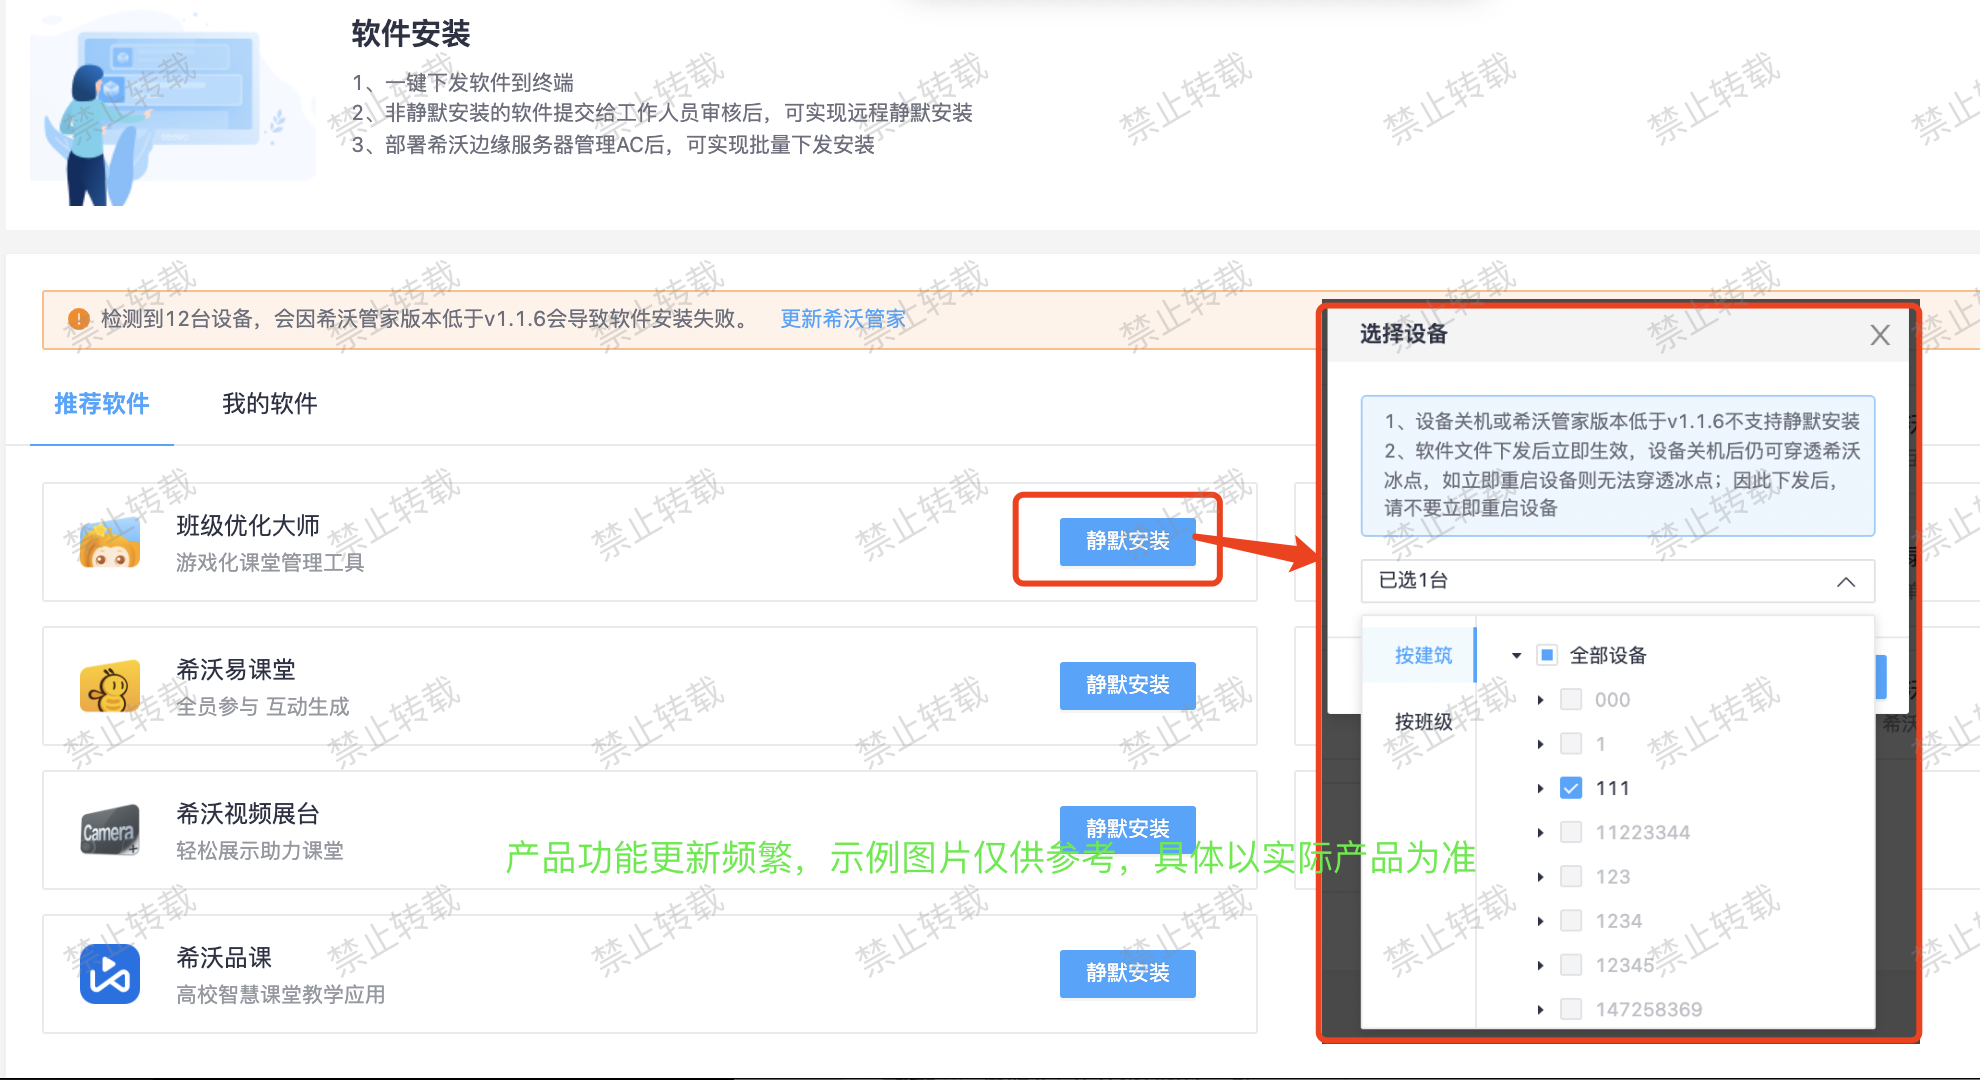Click the 希沃易课堂 app icon
This screenshot has height=1080, width=1980.
[110, 687]
